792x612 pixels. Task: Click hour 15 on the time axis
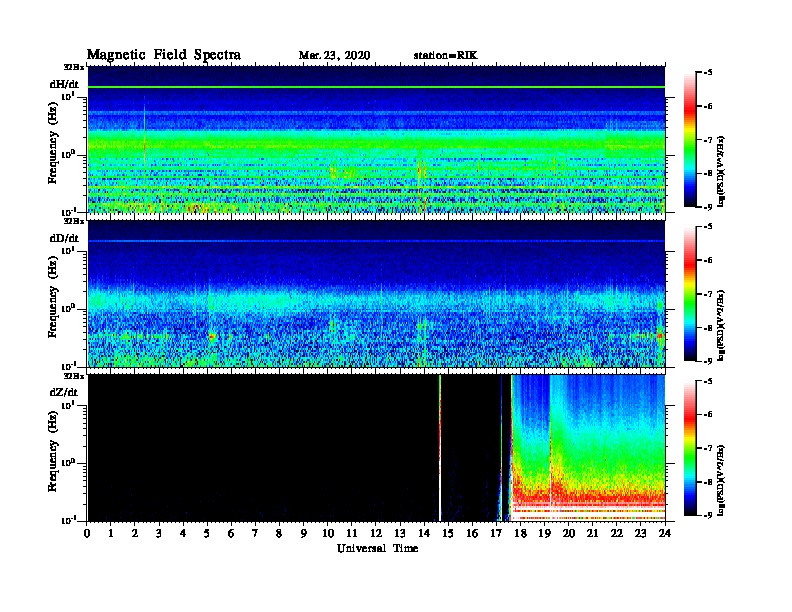point(448,534)
